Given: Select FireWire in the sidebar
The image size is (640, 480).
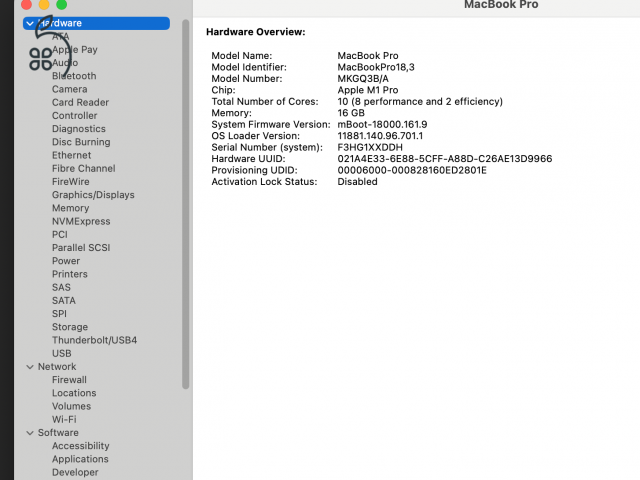Looking at the screenshot, I should (71, 182).
